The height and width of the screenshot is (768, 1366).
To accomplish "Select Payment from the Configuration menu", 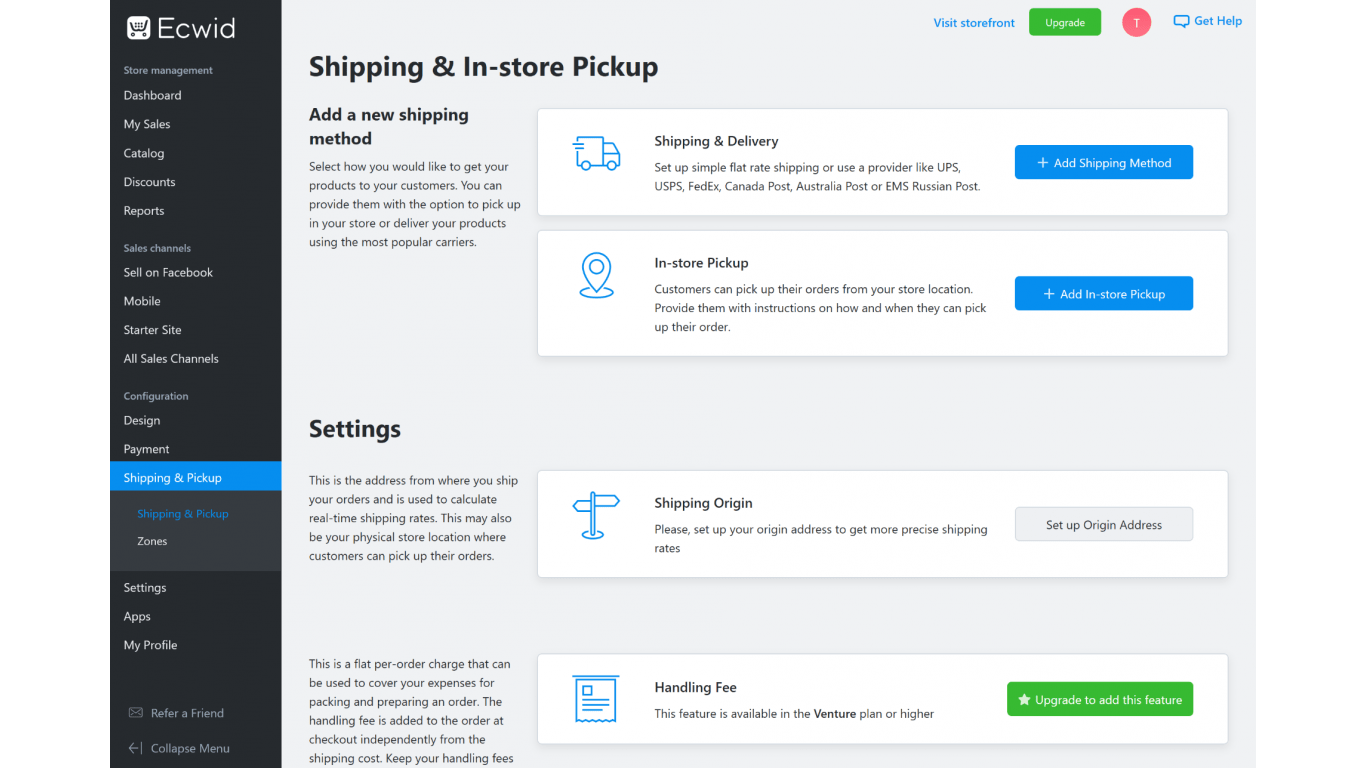I will point(146,449).
